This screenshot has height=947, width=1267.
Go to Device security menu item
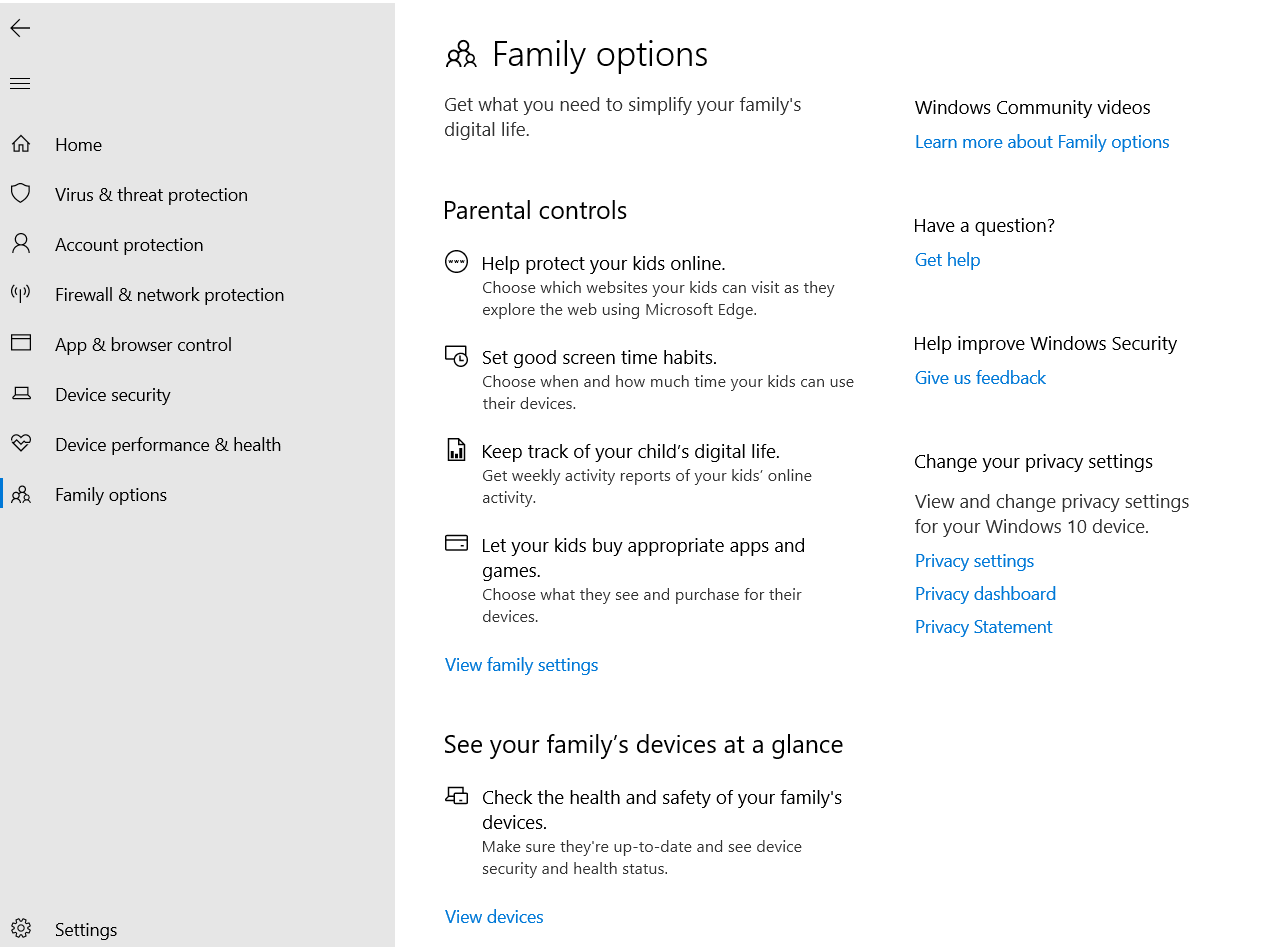pyautogui.click(x=112, y=395)
